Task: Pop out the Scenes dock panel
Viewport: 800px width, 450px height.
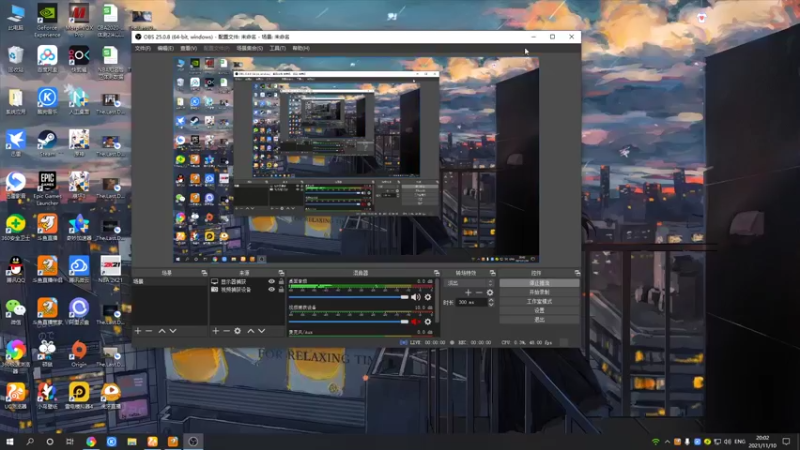Action: pos(204,273)
